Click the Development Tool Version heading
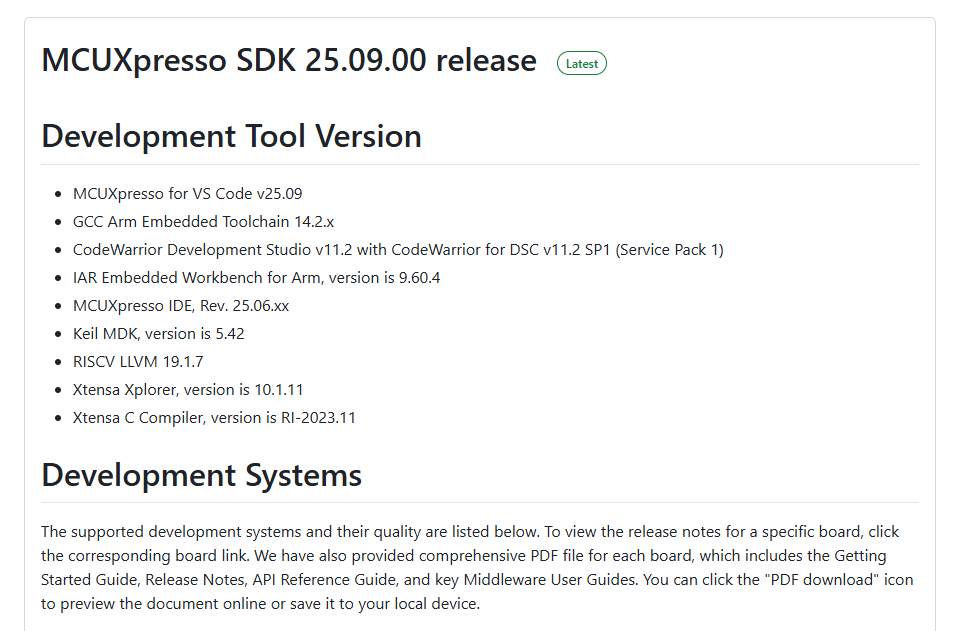This screenshot has width=970, height=631. (231, 136)
